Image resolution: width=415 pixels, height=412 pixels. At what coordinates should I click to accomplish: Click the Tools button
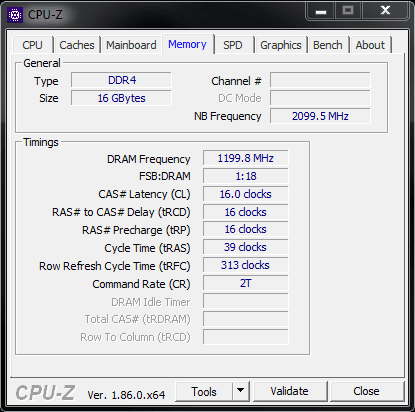(204, 392)
